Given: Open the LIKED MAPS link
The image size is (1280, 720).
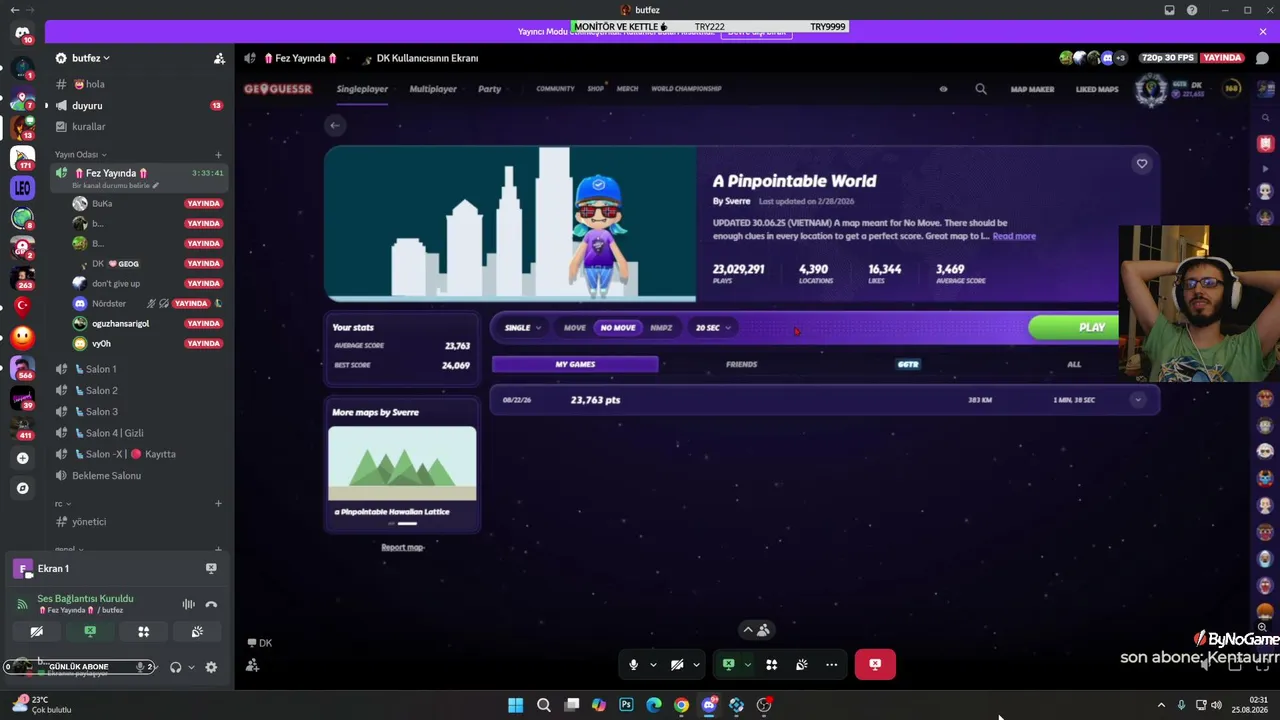Looking at the screenshot, I should 1097,90.
